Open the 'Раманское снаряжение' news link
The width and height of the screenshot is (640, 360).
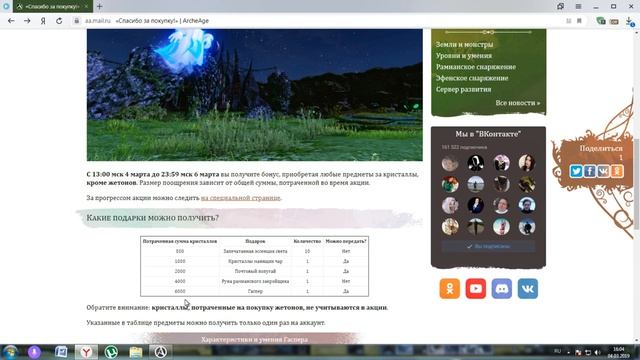pos(476,67)
